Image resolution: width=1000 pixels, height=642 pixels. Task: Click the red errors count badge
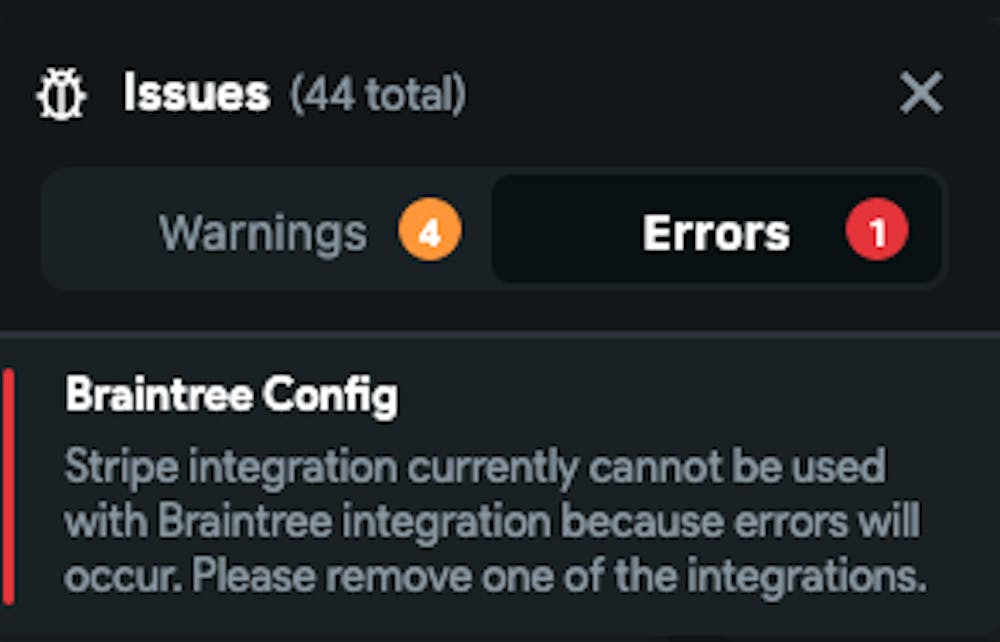coord(876,232)
